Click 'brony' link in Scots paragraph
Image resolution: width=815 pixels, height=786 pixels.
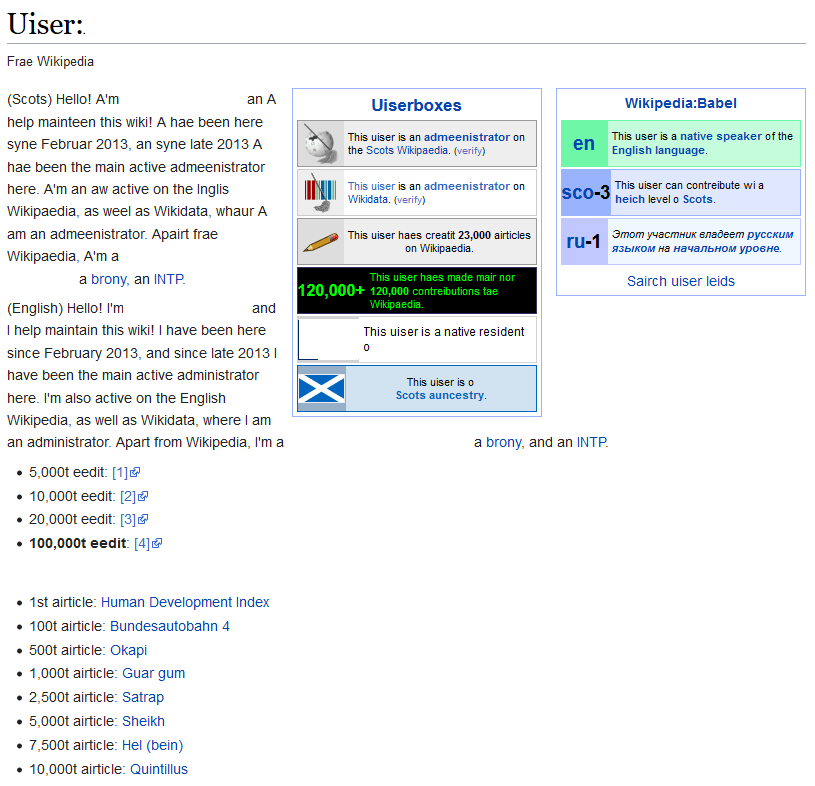109,279
